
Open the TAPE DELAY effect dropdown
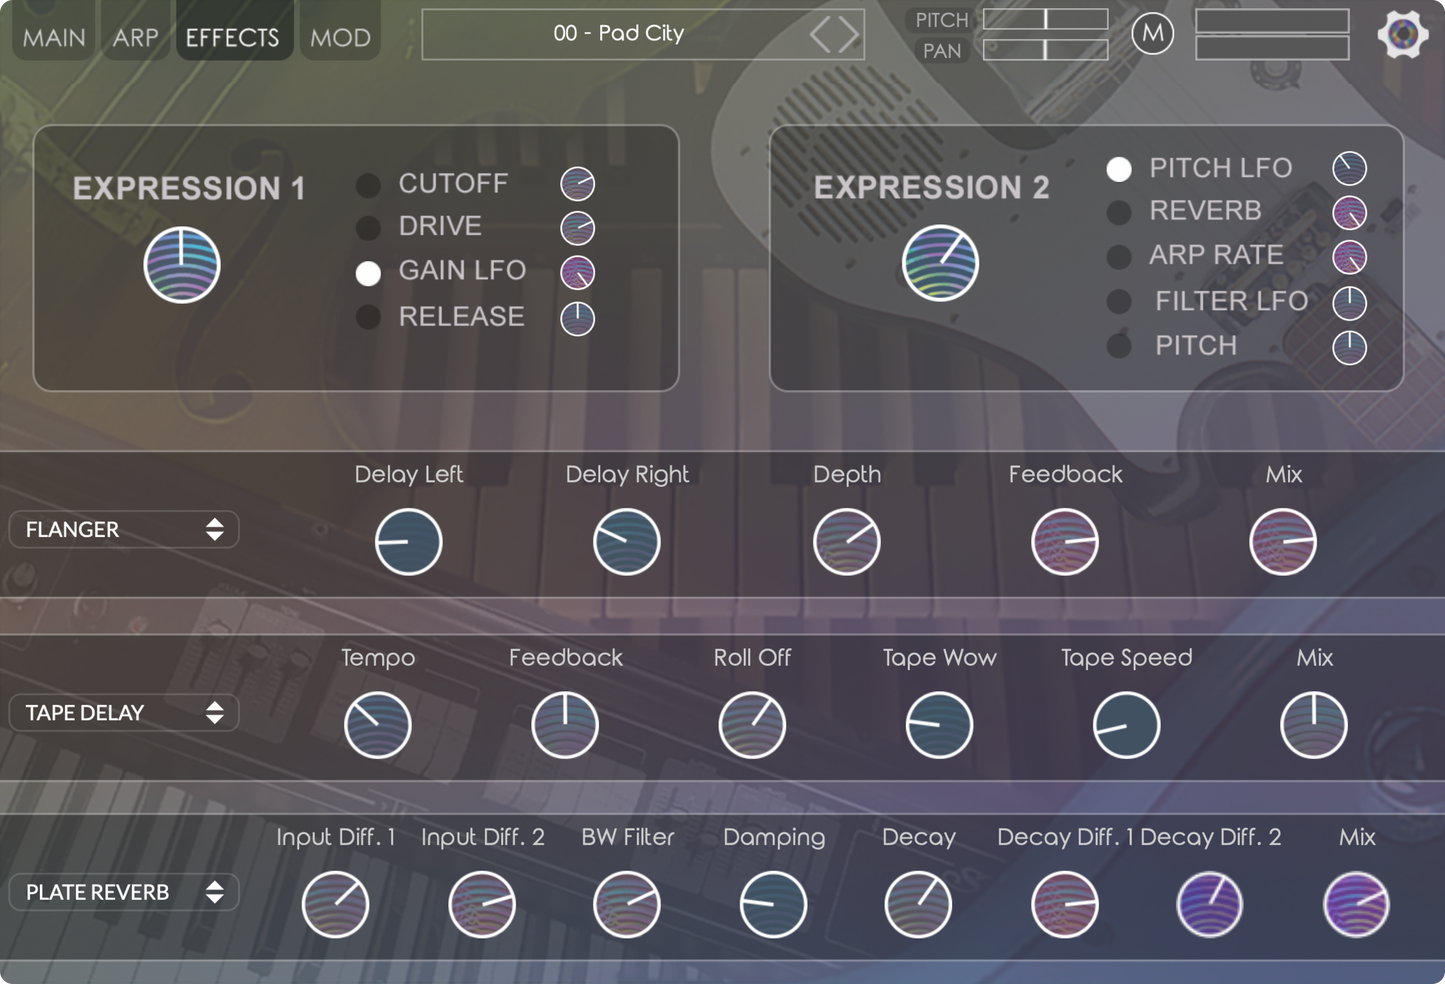pyautogui.click(x=124, y=713)
